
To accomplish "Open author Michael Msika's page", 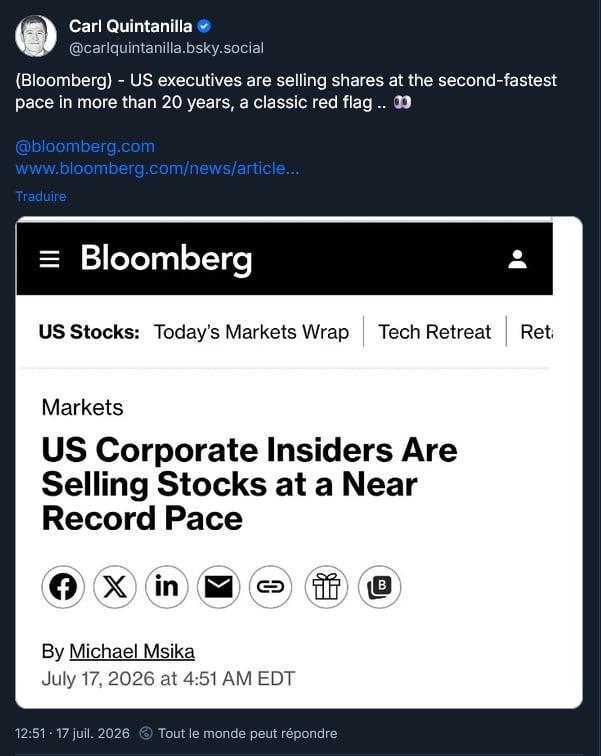I will click(x=132, y=651).
